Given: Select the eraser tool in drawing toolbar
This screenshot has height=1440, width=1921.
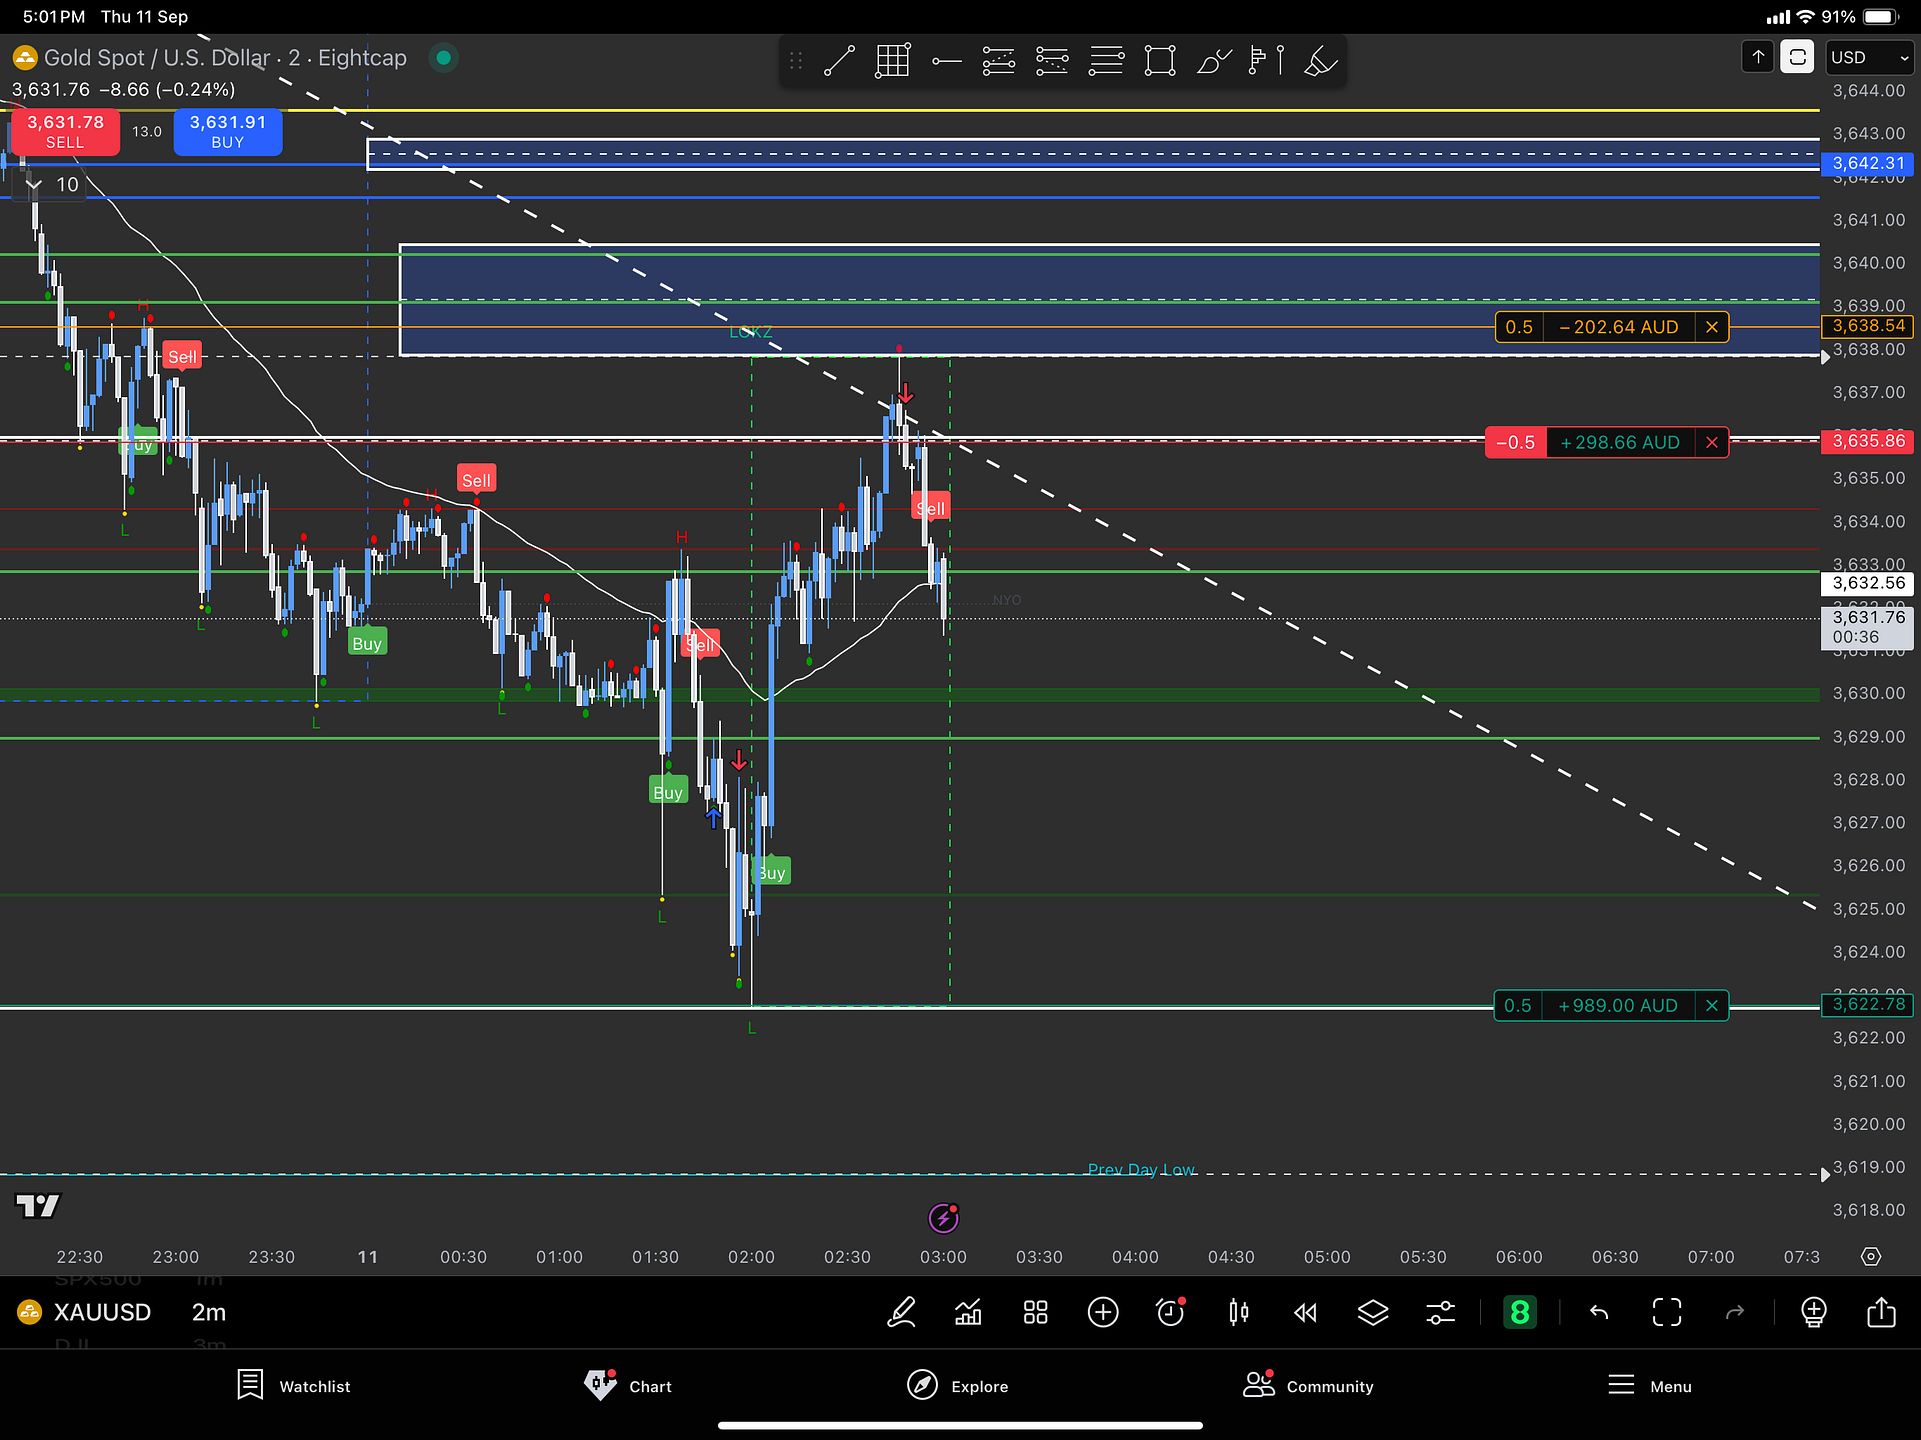Looking at the screenshot, I should point(1320,61).
